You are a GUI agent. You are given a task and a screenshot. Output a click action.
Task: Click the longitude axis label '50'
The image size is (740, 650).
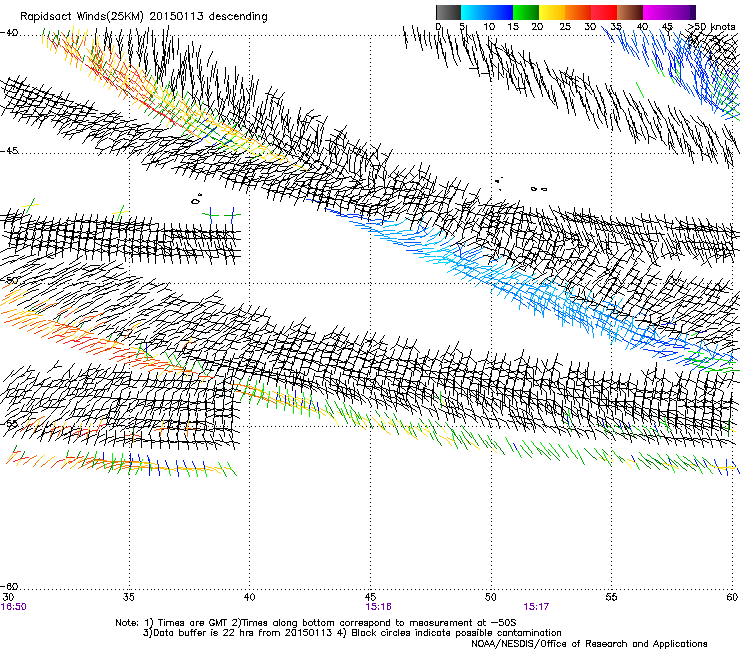point(491,597)
